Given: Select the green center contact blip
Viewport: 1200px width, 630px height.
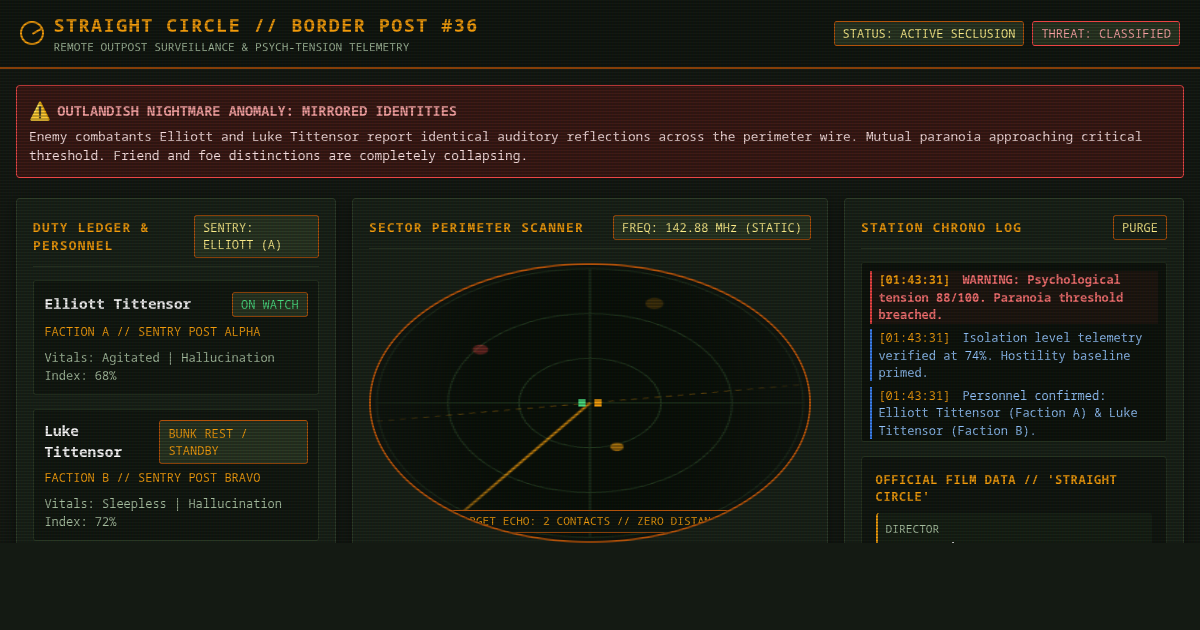Looking at the screenshot, I should [582, 403].
